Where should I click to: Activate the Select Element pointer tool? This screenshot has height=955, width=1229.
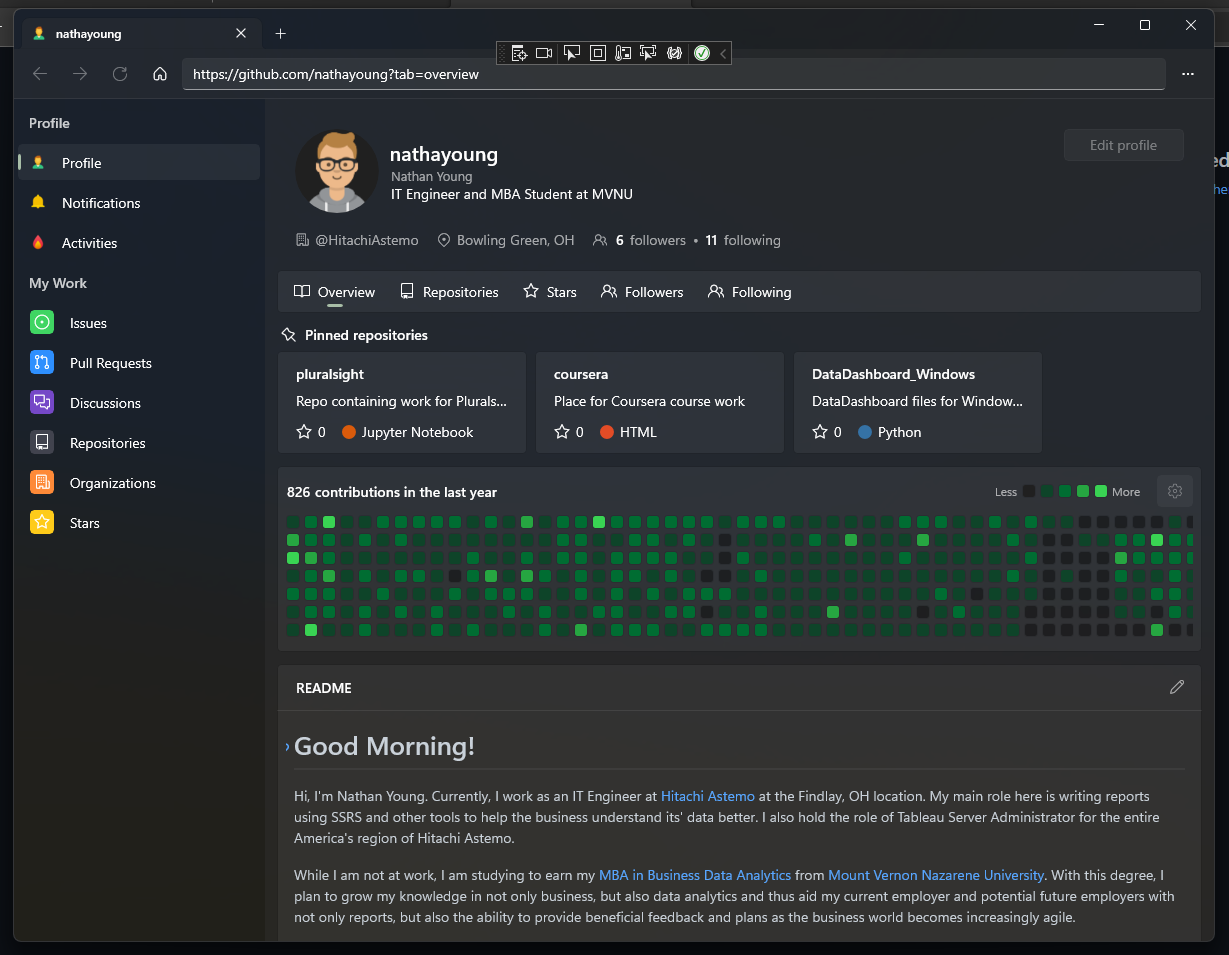click(571, 53)
